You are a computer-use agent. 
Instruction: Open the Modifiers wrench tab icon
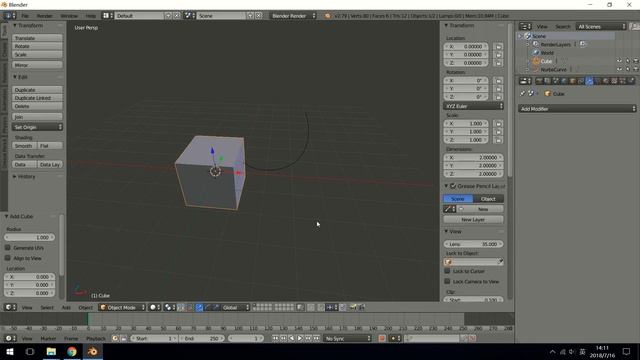pyautogui.click(x=589, y=81)
